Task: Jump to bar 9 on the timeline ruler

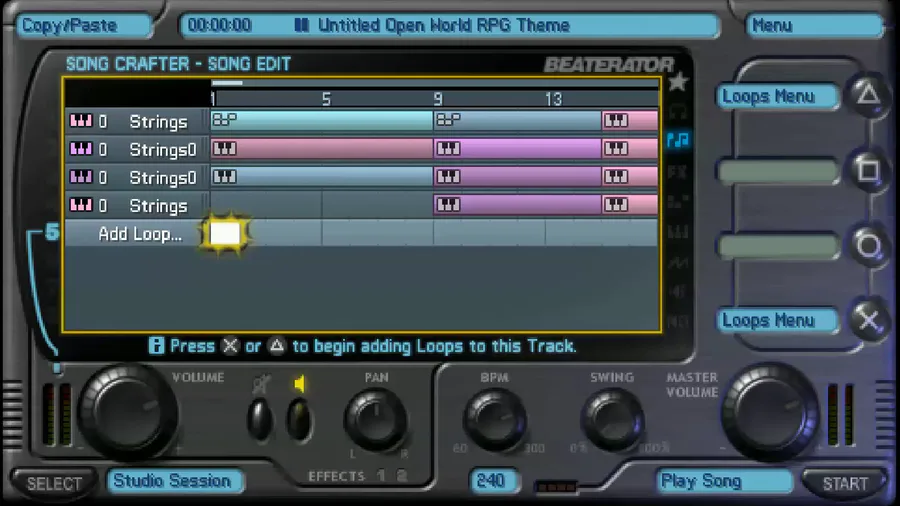Action: point(438,99)
